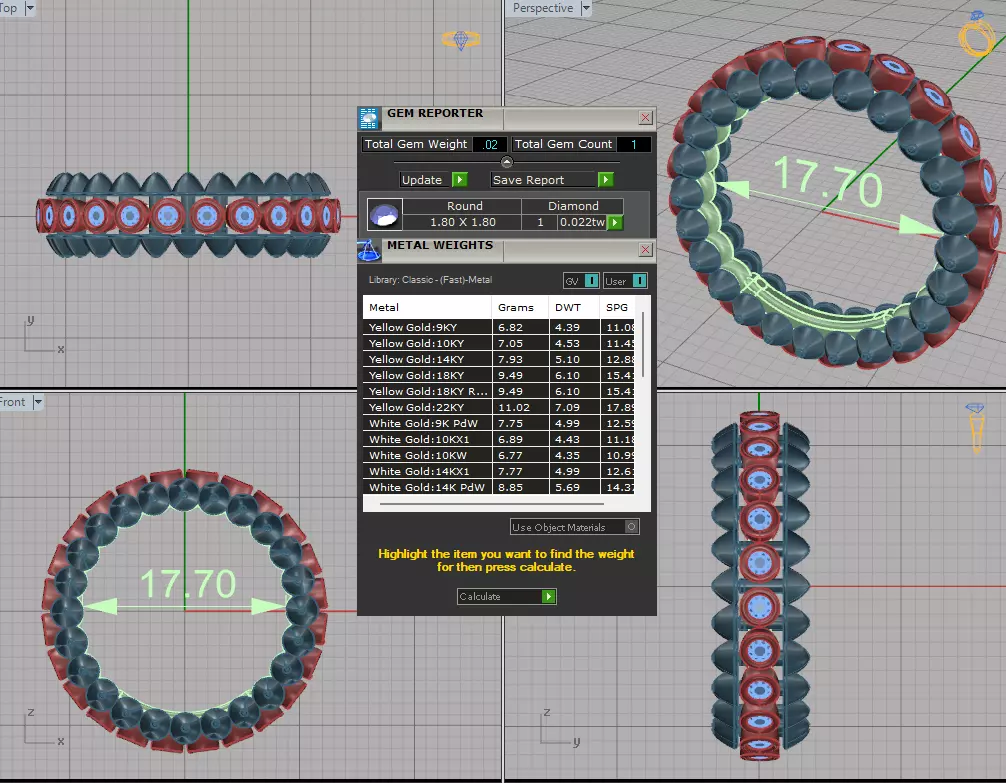Close the Gem Reporter panel
Image resolution: width=1006 pixels, height=783 pixels.
coord(645,117)
